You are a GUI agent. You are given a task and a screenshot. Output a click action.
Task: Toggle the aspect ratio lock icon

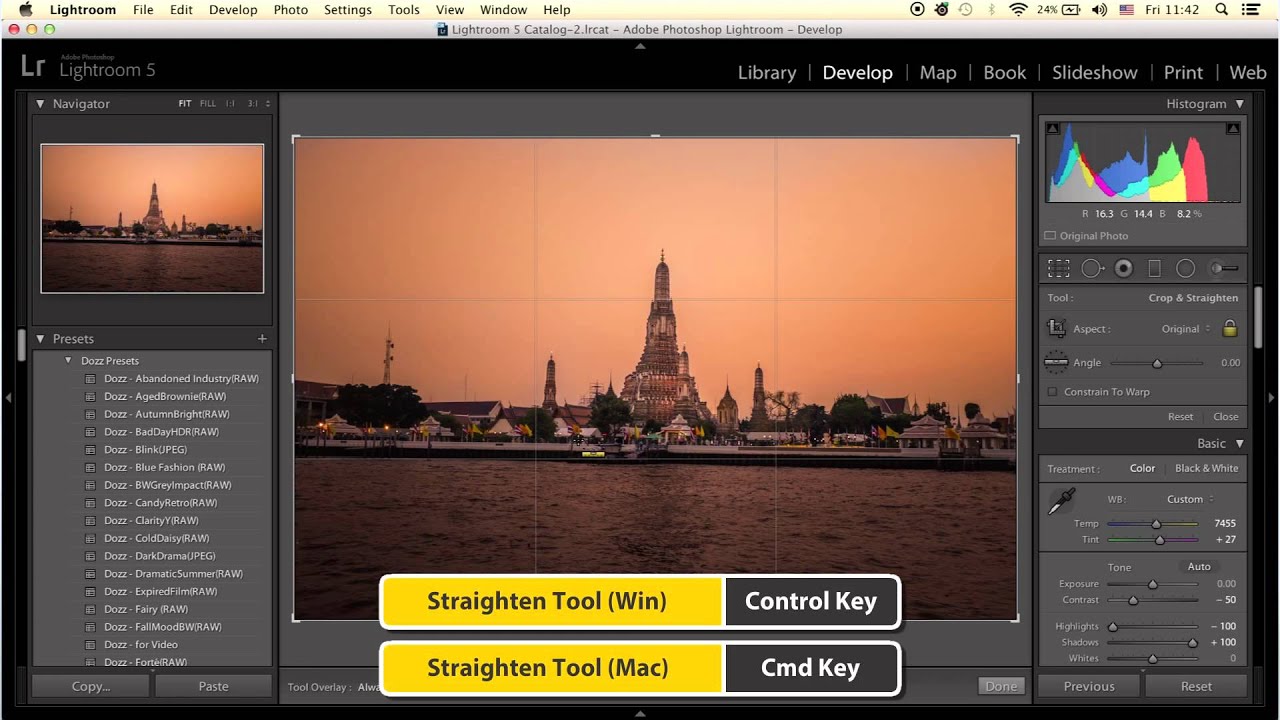pyautogui.click(x=1230, y=328)
